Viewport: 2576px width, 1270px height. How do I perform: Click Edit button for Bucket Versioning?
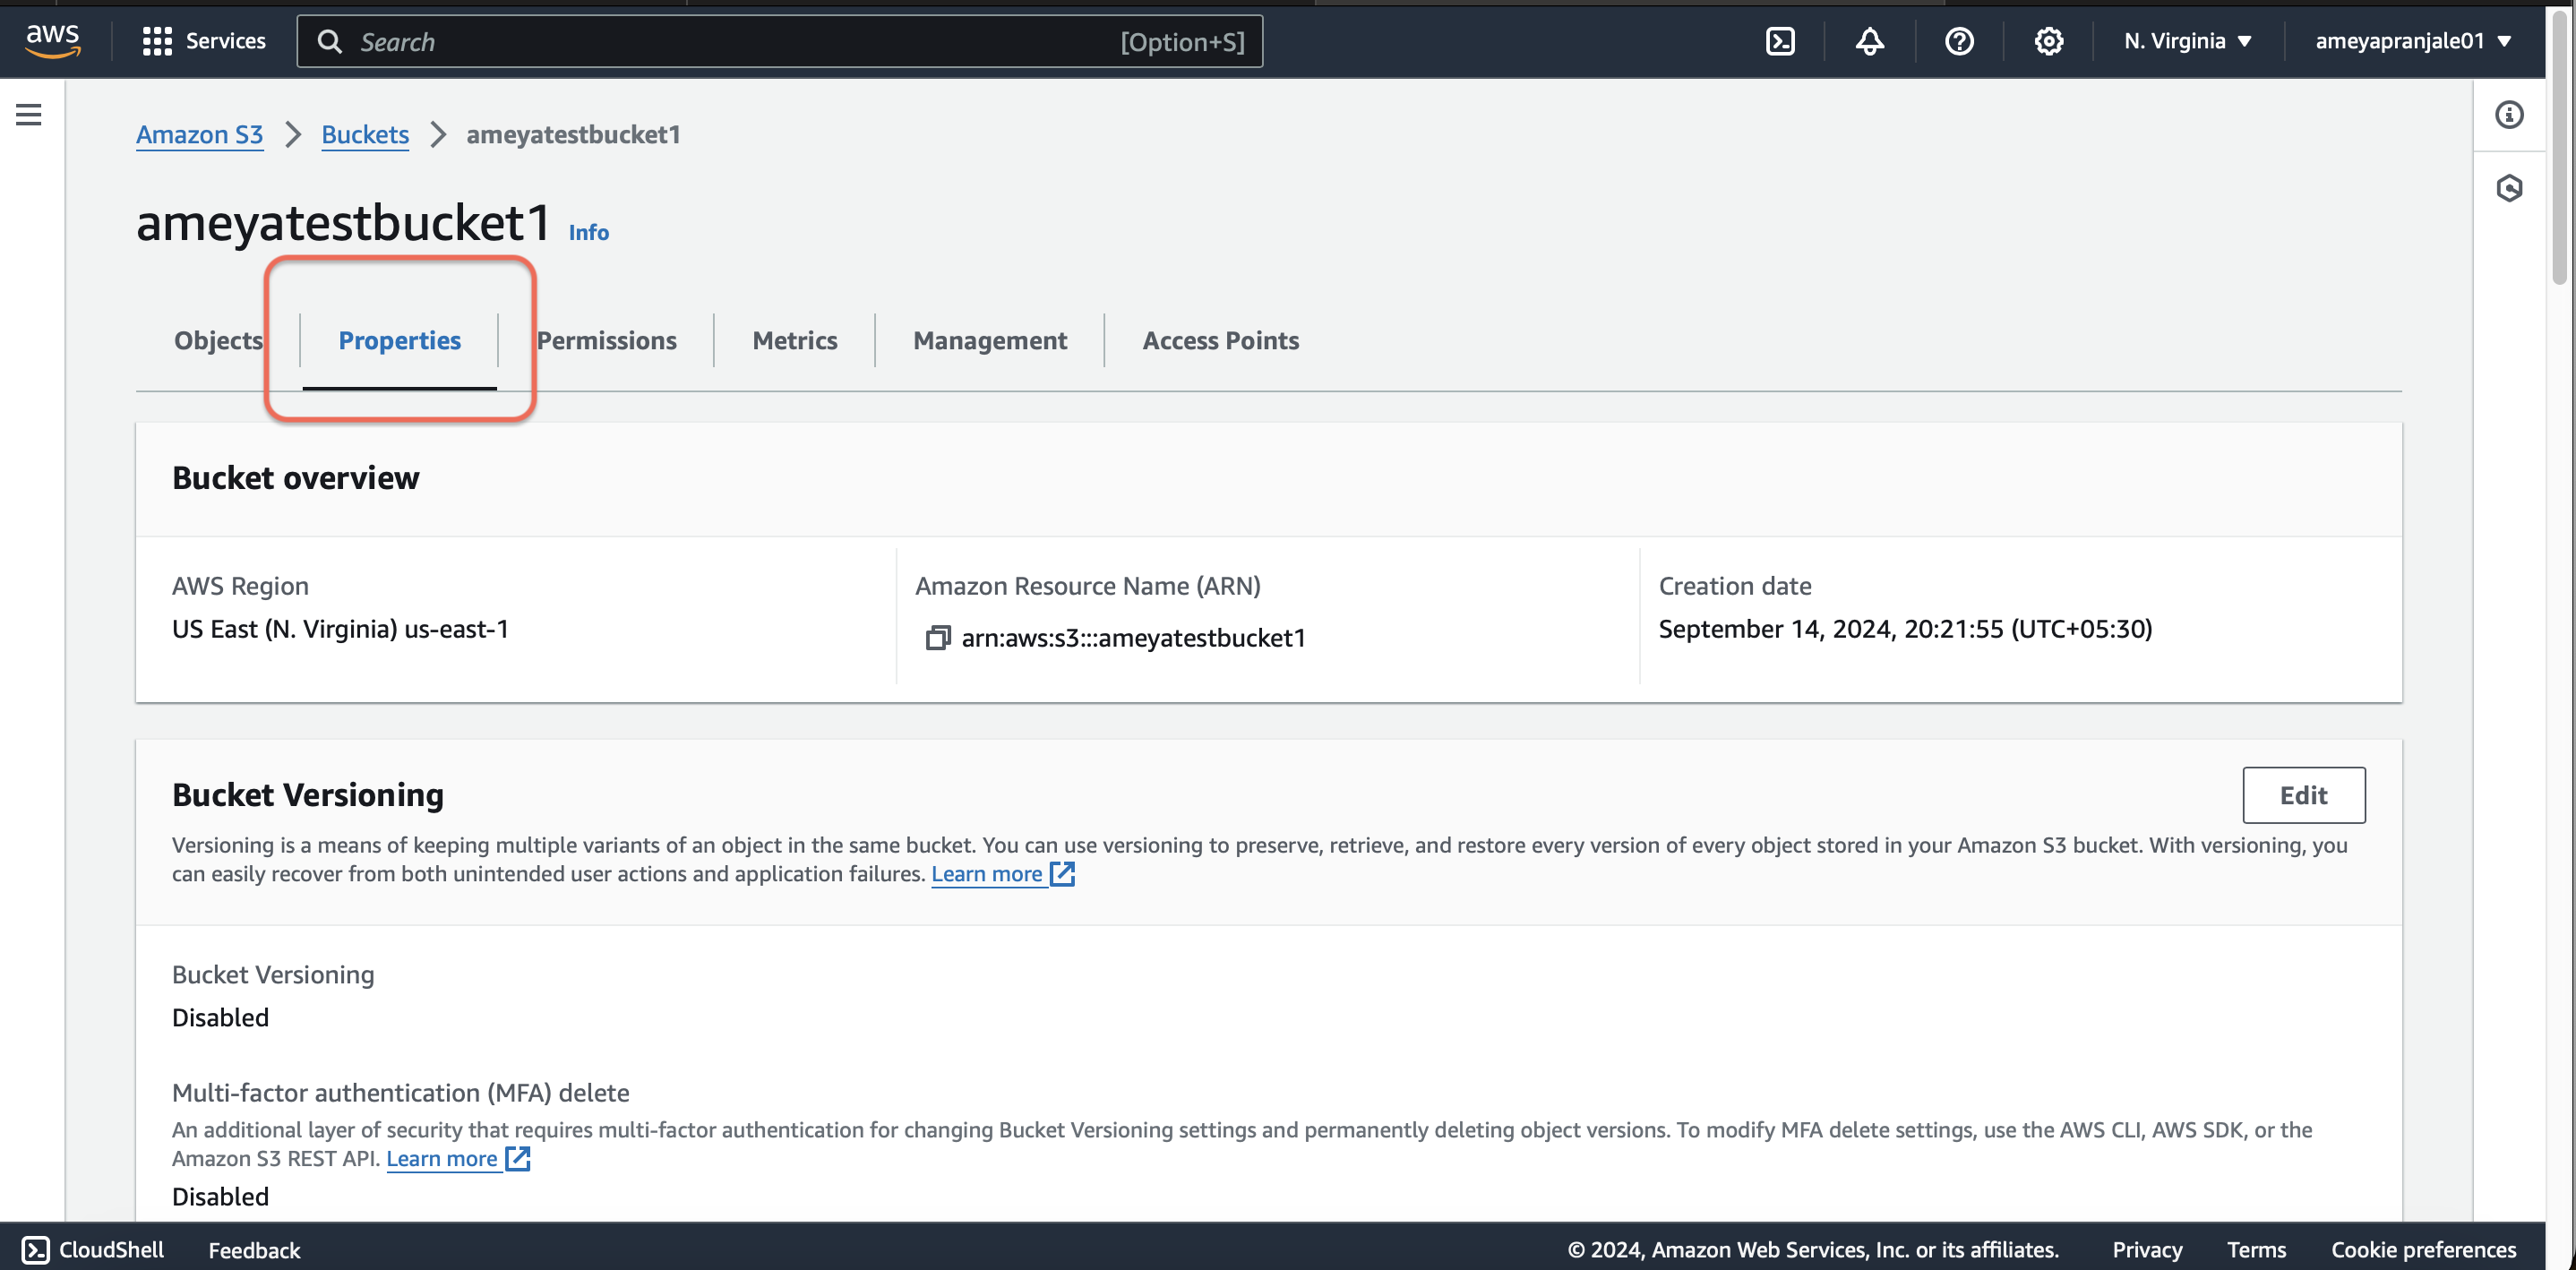[2304, 794]
